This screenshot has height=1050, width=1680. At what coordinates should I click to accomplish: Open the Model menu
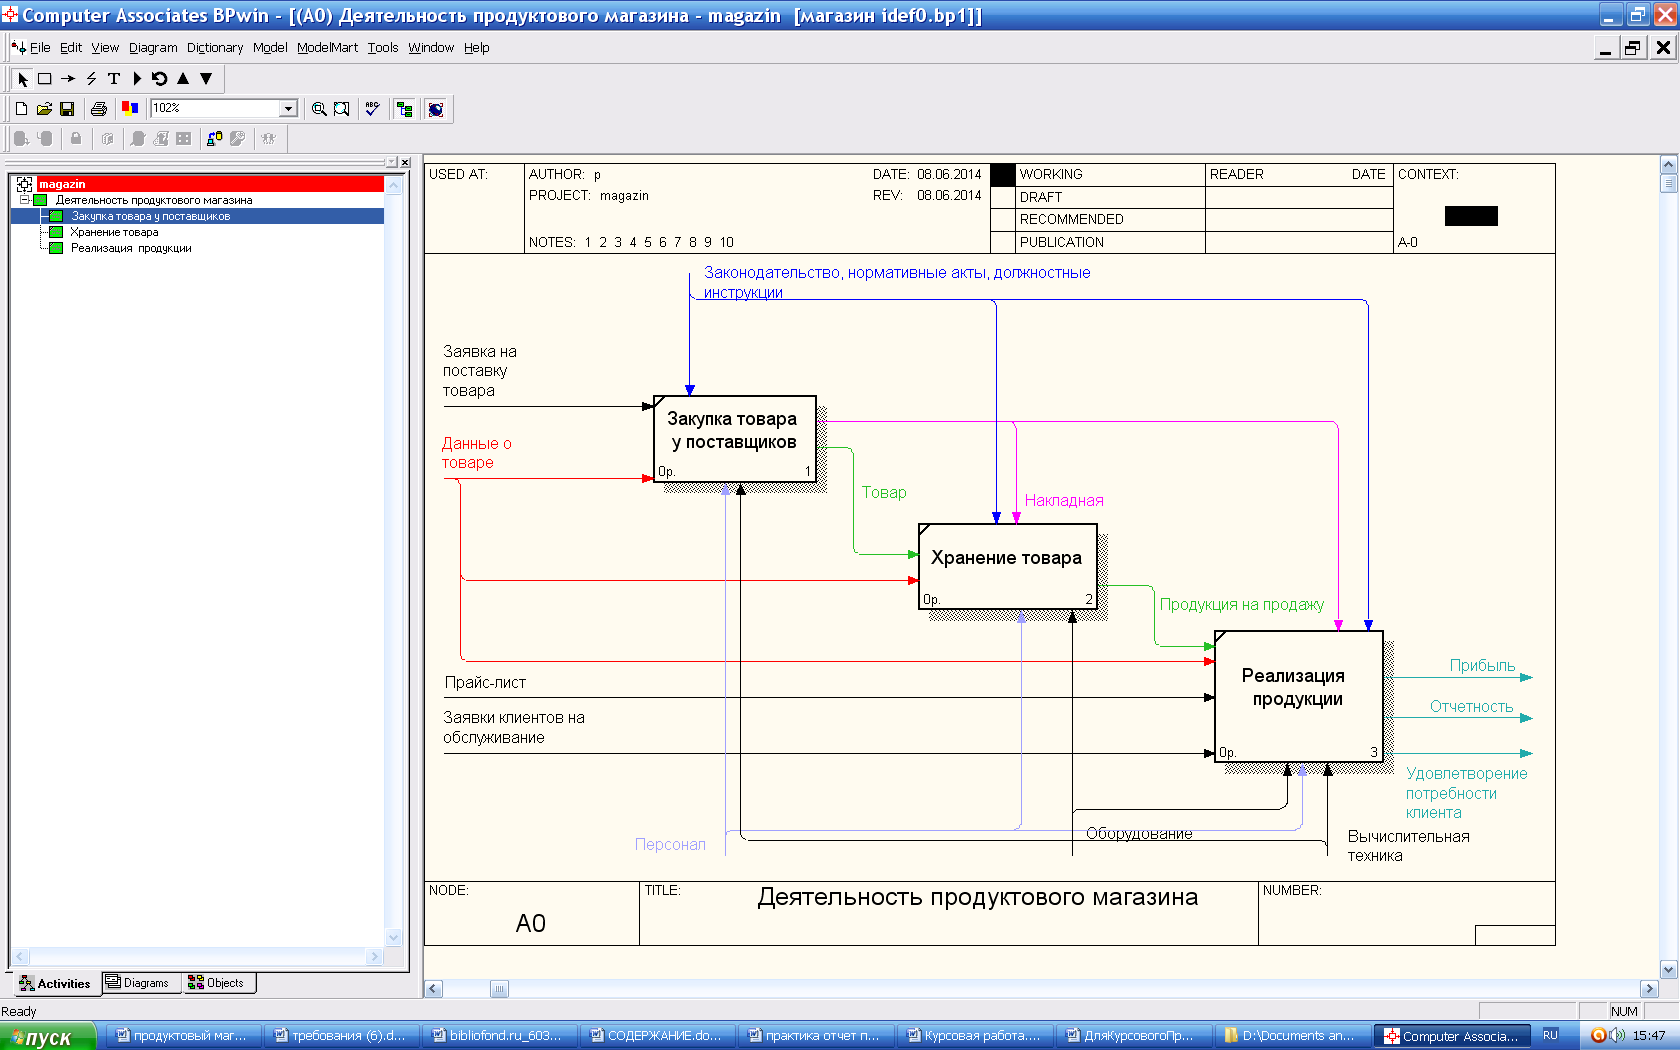270,47
